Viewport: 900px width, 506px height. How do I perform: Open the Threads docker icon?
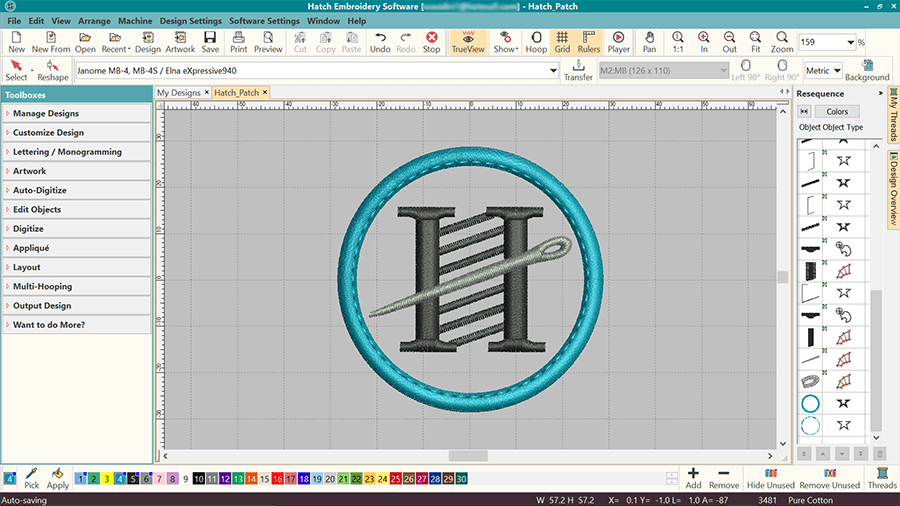(x=882, y=477)
